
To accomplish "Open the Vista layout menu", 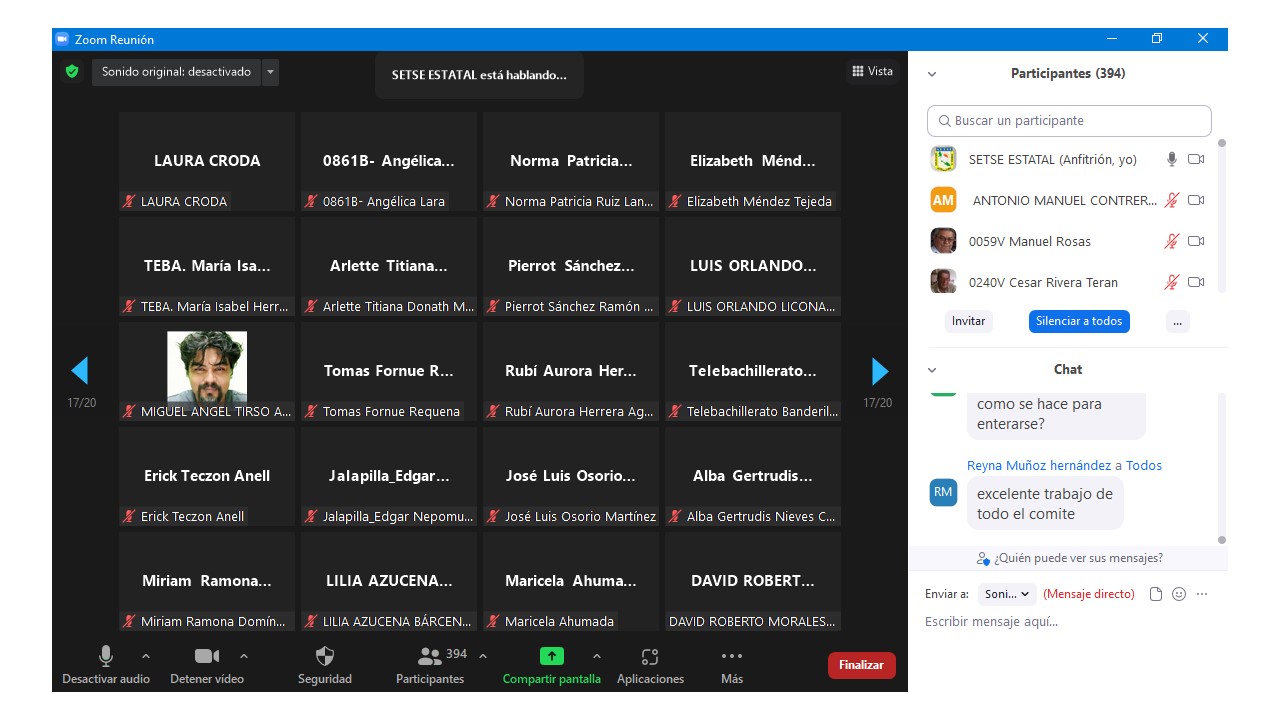I will pyautogui.click(x=872, y=71).
